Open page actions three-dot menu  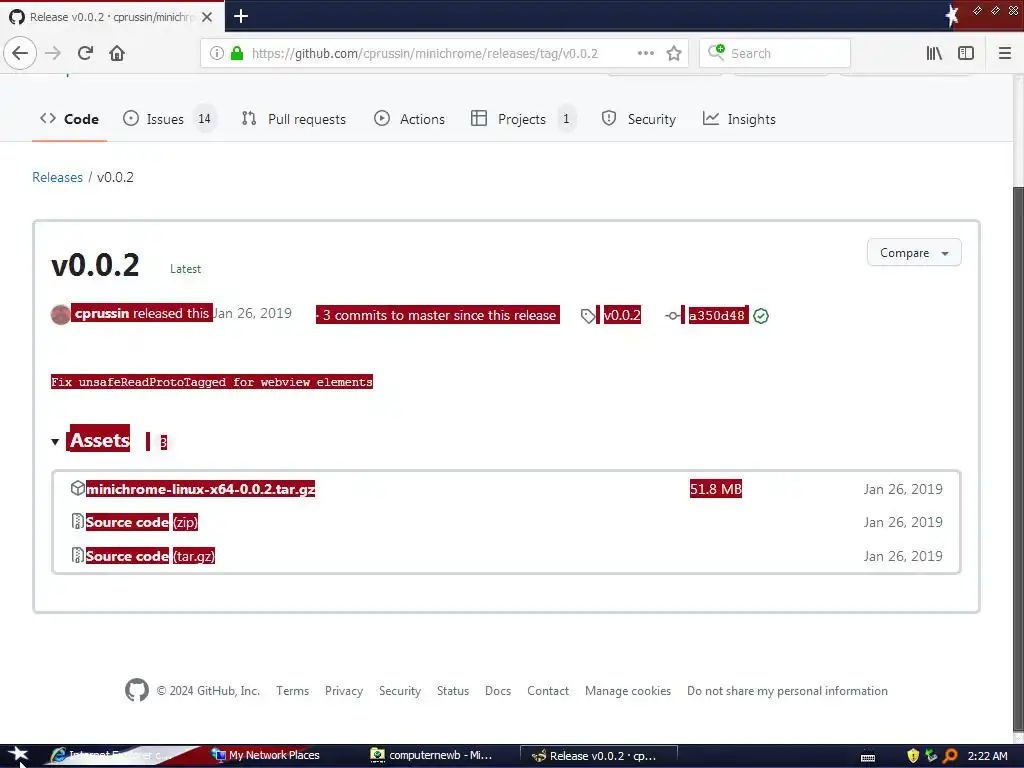point(645,53)
